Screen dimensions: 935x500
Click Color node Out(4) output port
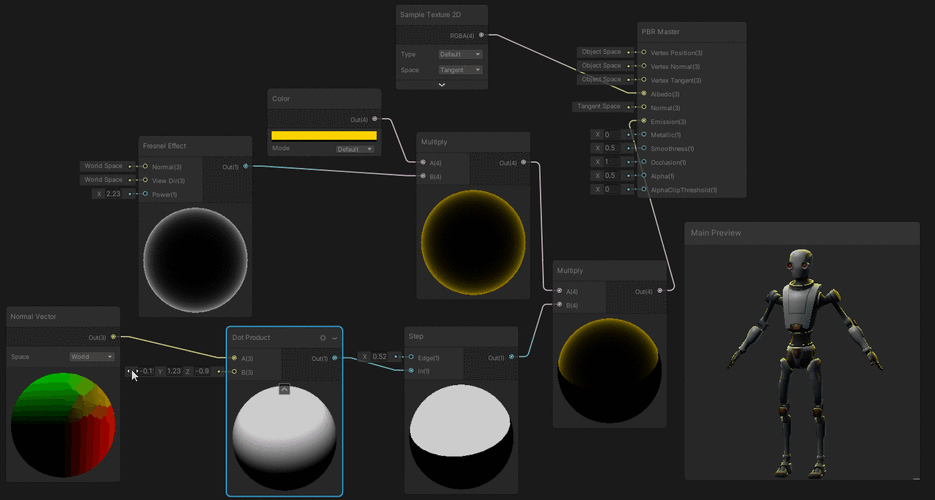point(375,120)
